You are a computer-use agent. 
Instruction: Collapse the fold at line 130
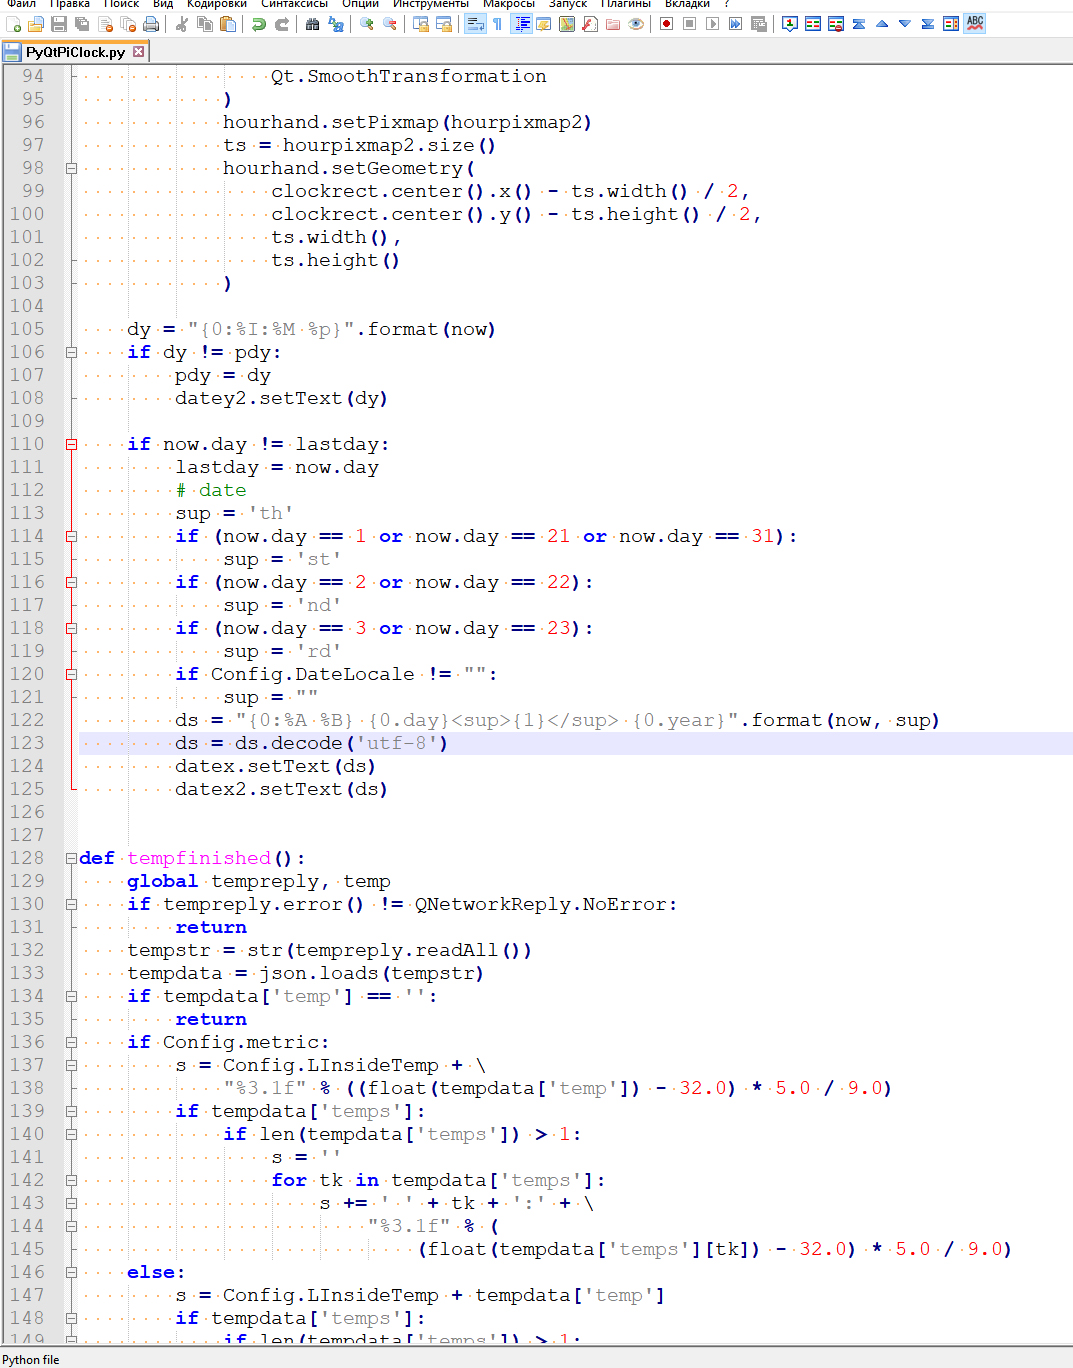(71, 904)
